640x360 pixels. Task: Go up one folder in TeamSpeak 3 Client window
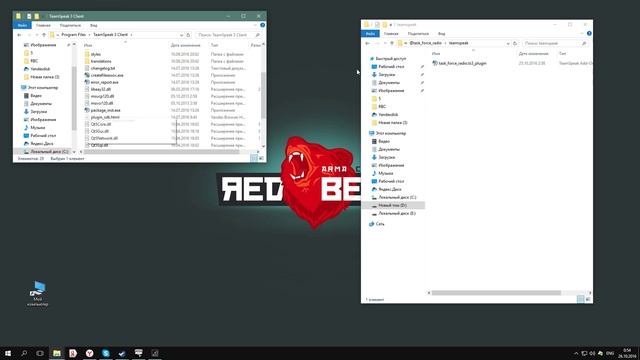44,35
